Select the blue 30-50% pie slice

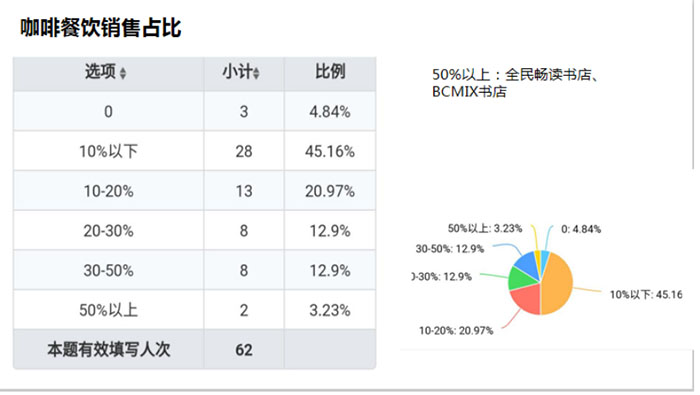coord(528,264)
